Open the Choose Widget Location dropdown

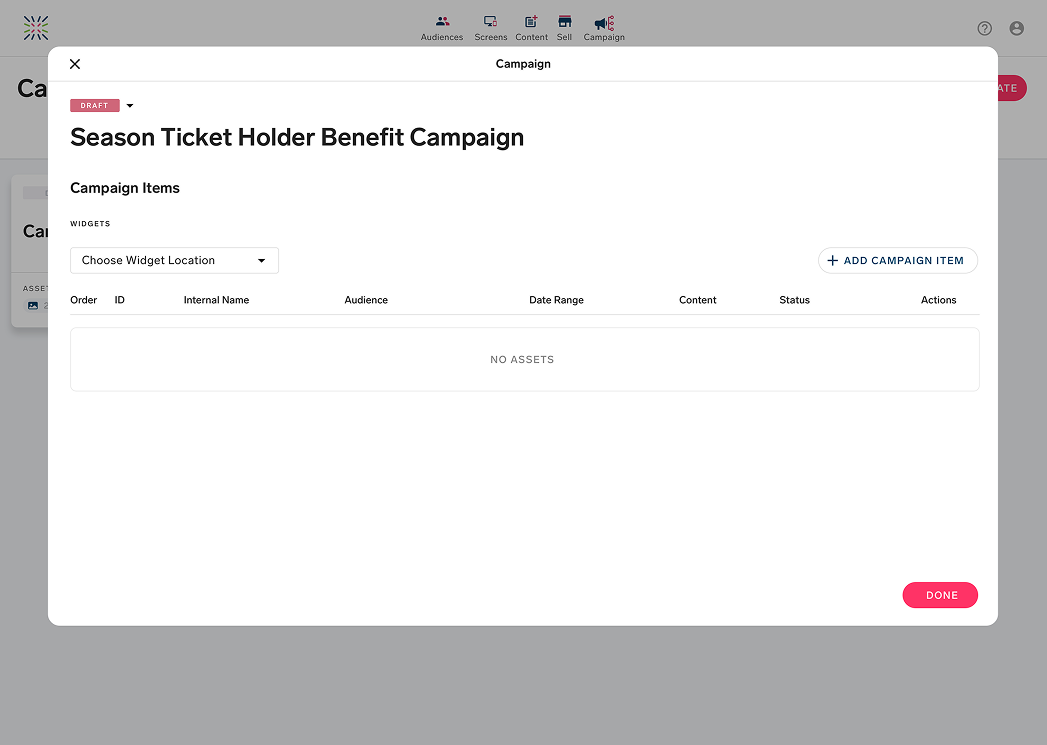tap(174, 260)
